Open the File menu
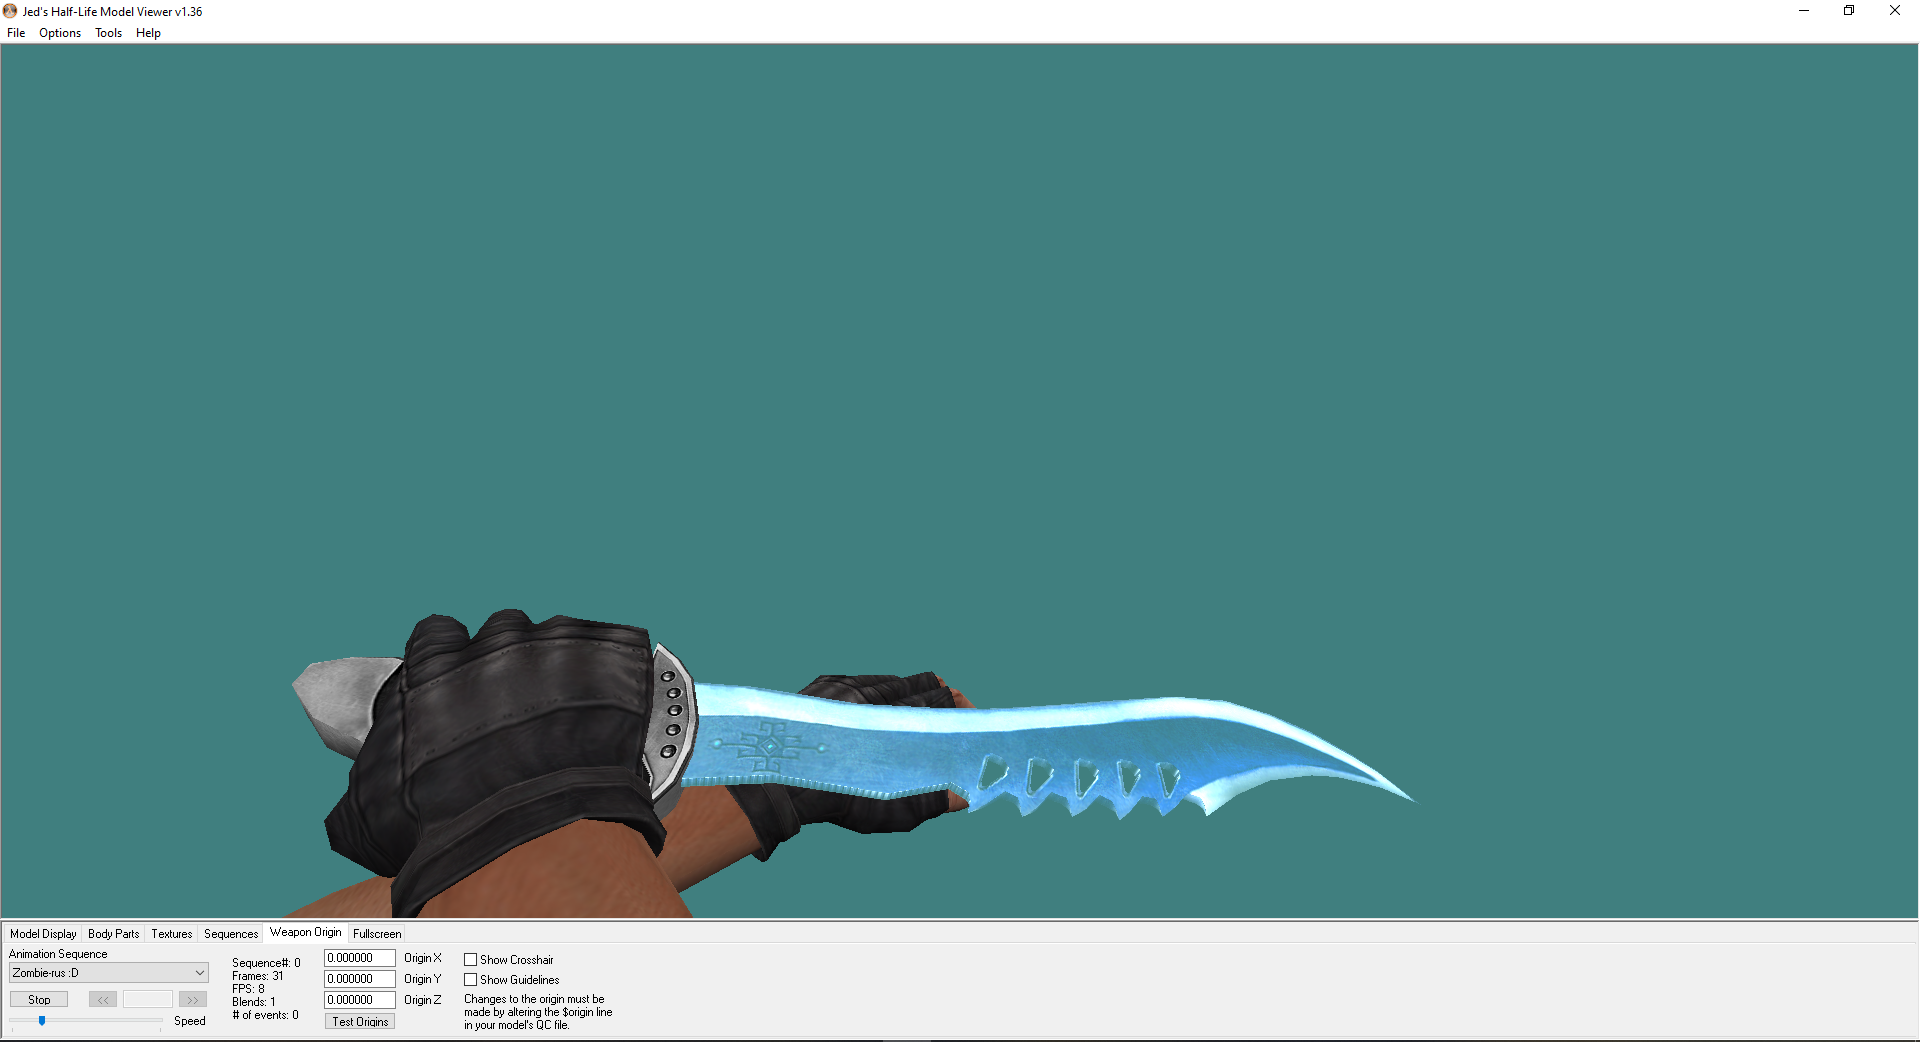The width and height of the screenshot is (1920, 1042). (16, 33)
